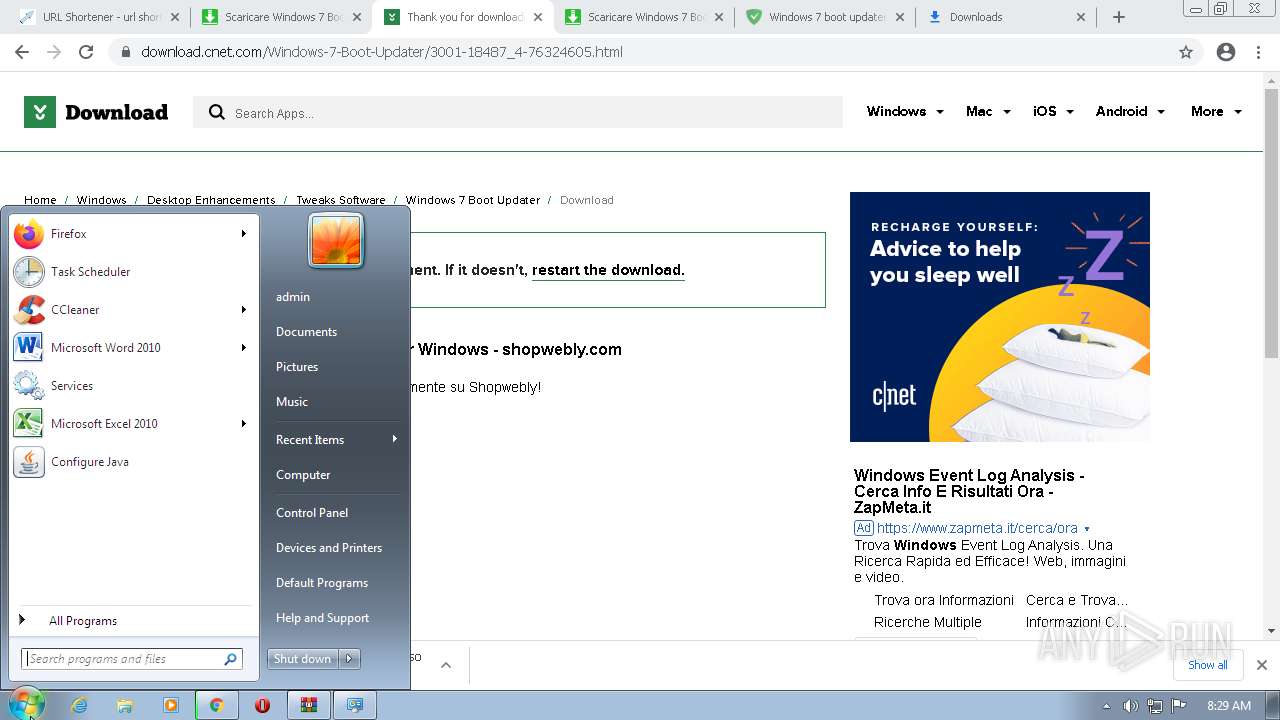Expand the CCleaner submenu arrow
This screenshot has height=720, width=1280.
coord(243,310)
